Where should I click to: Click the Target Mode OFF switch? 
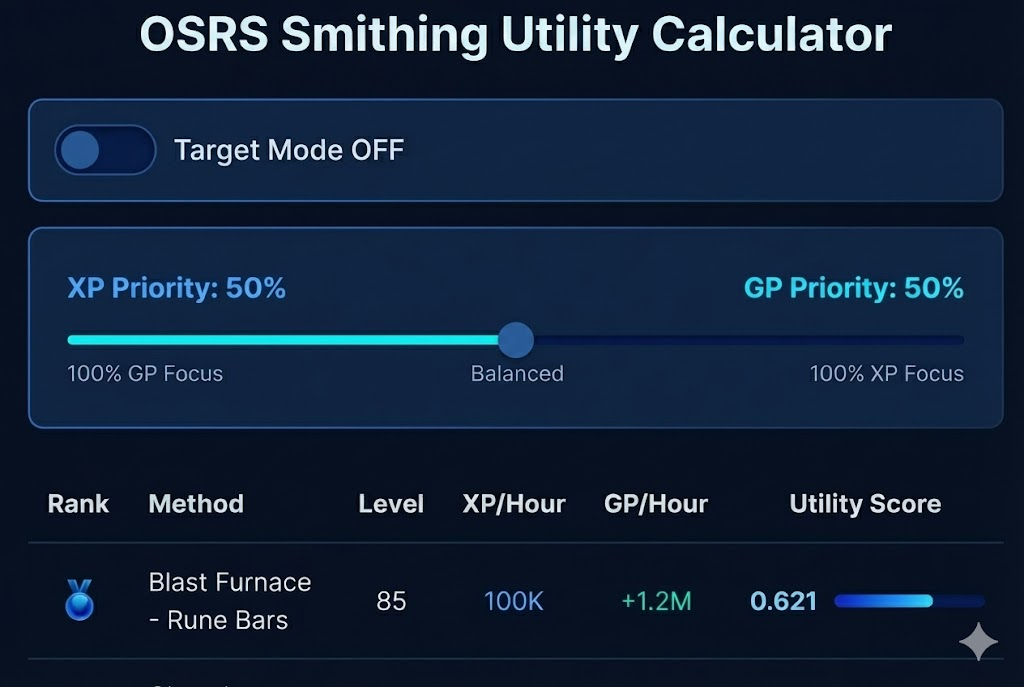[104, 150]
